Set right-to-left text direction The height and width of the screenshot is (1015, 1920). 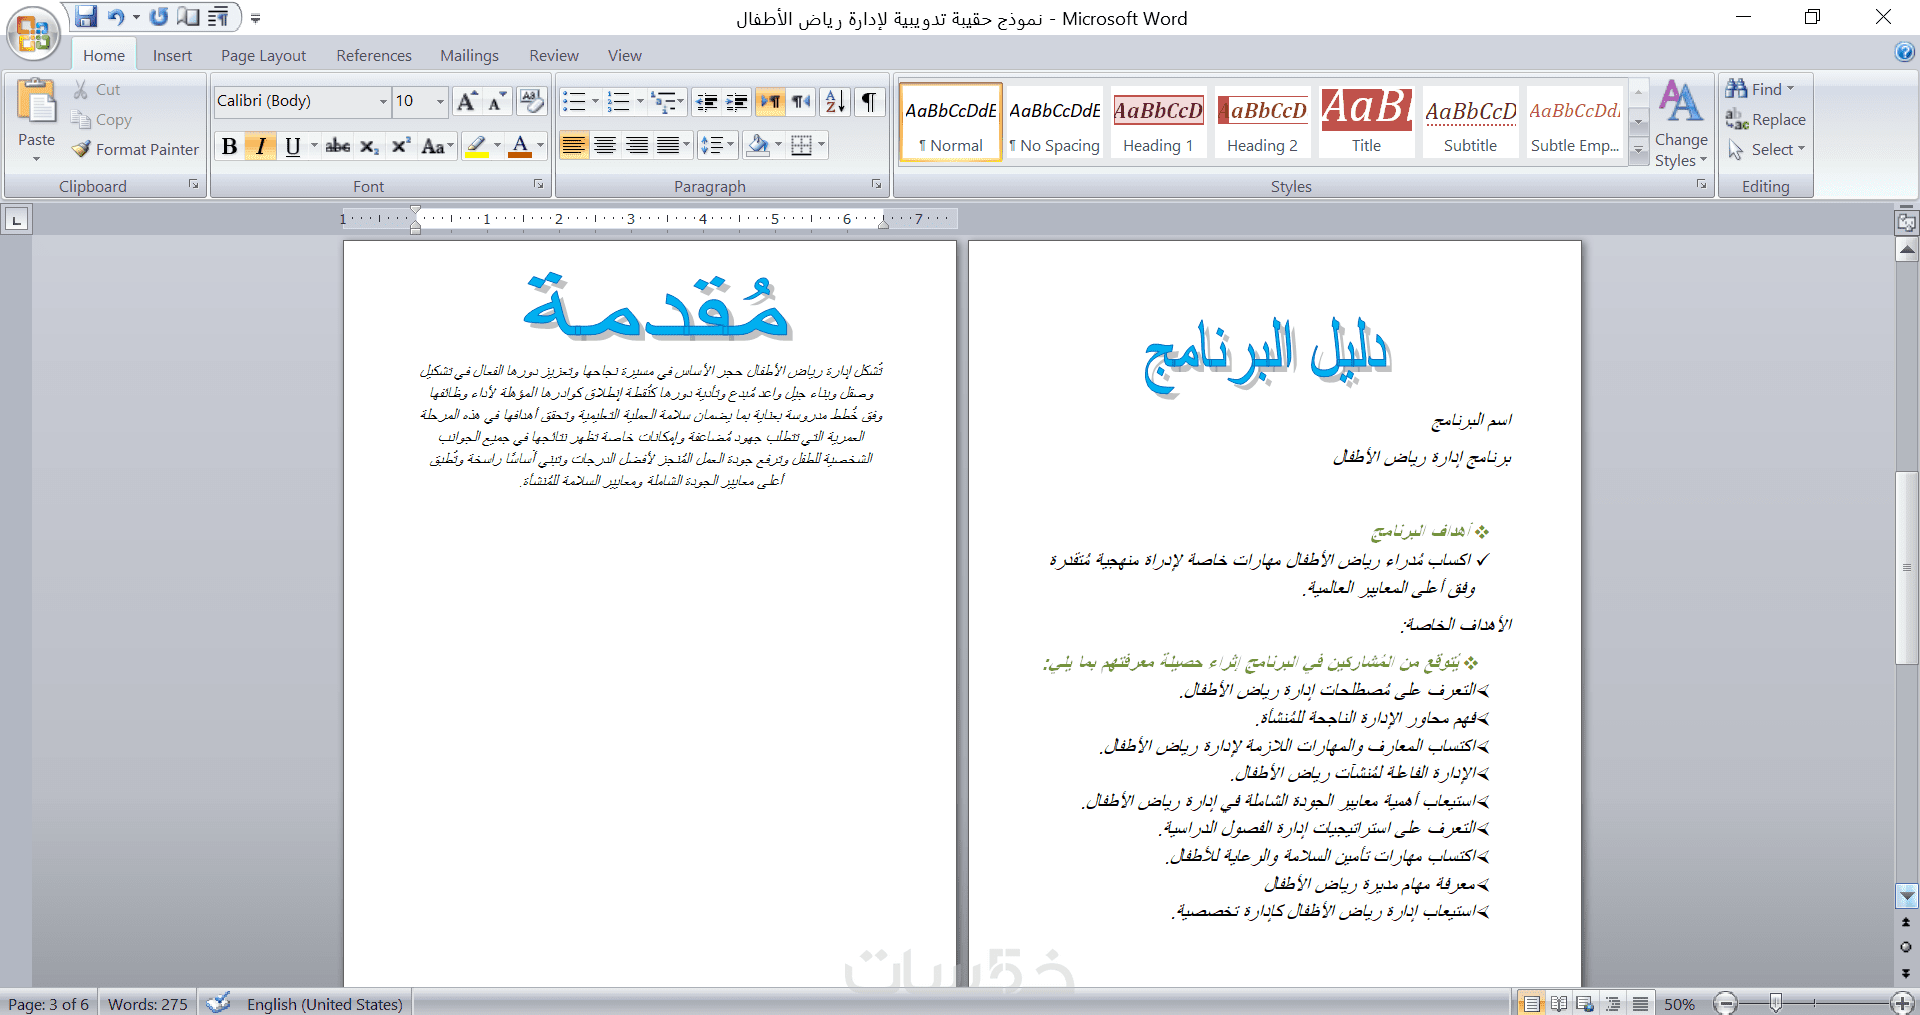801,101
